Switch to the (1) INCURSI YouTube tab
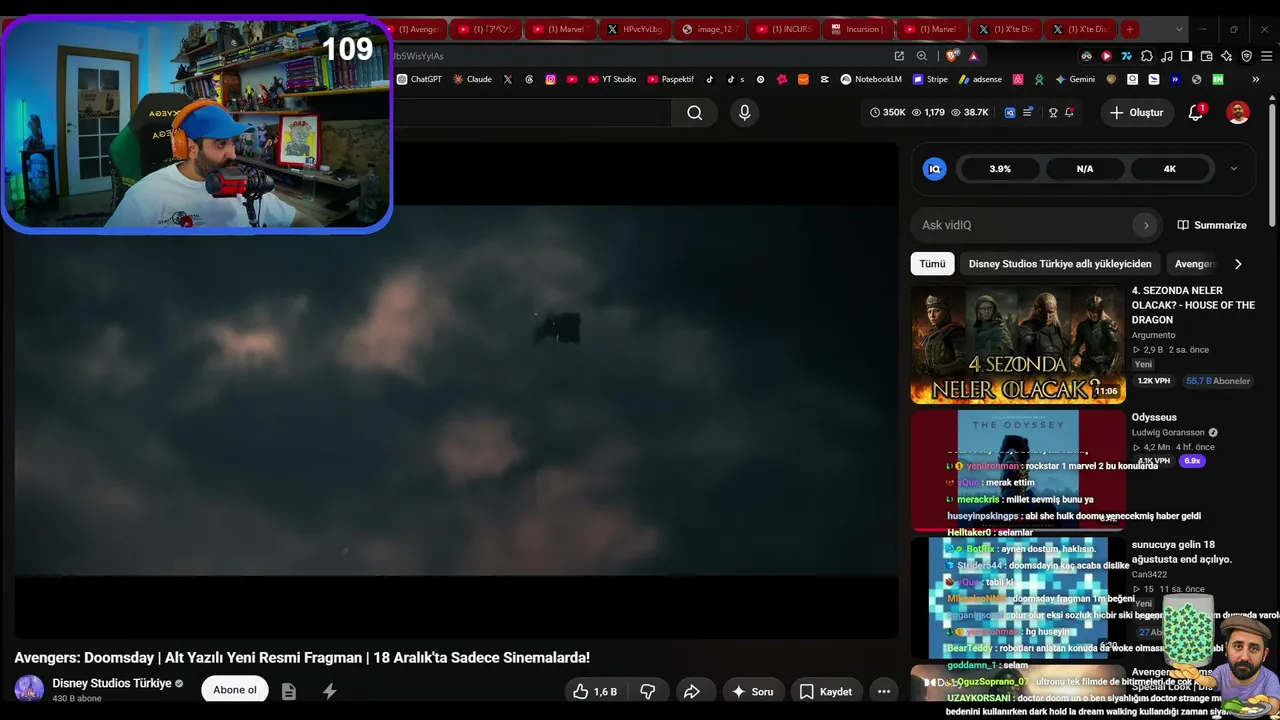The image size is (1280, 720). (783, 29)
